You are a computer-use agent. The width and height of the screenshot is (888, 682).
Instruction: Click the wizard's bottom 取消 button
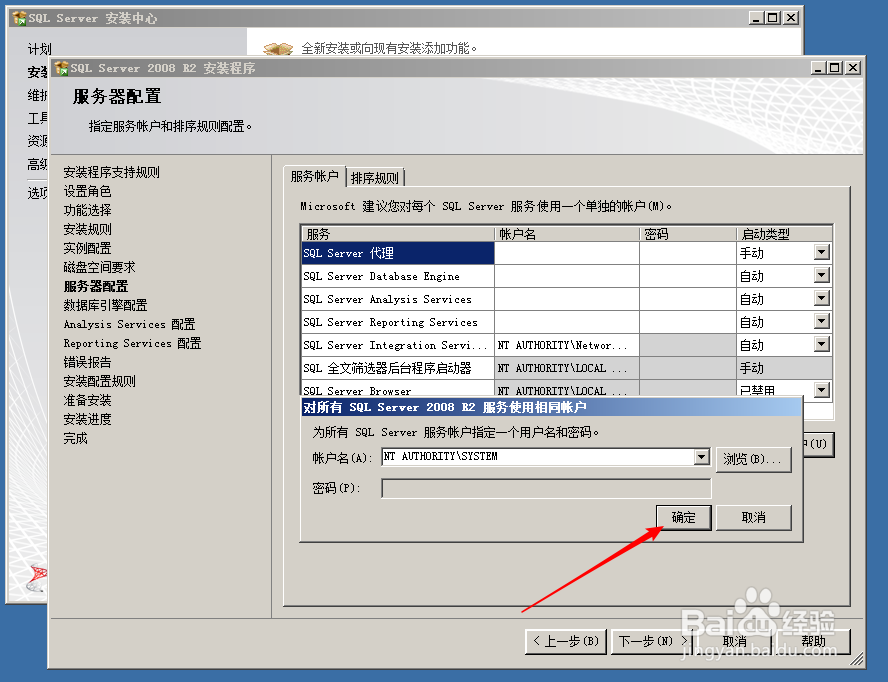[x=734, y=641]
